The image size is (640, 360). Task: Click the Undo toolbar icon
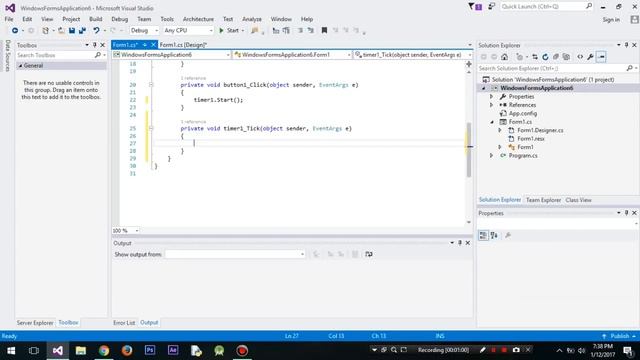tap(96, 31)
